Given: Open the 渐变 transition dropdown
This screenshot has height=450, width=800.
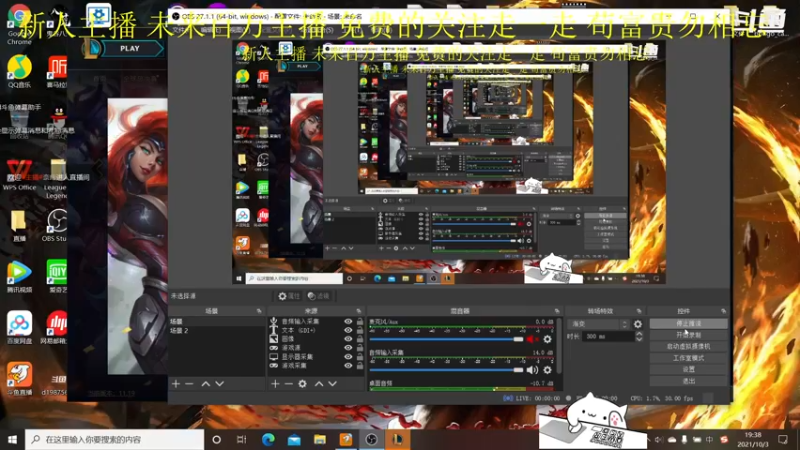Looking at the screenshot, I should [x=599, y=324].
